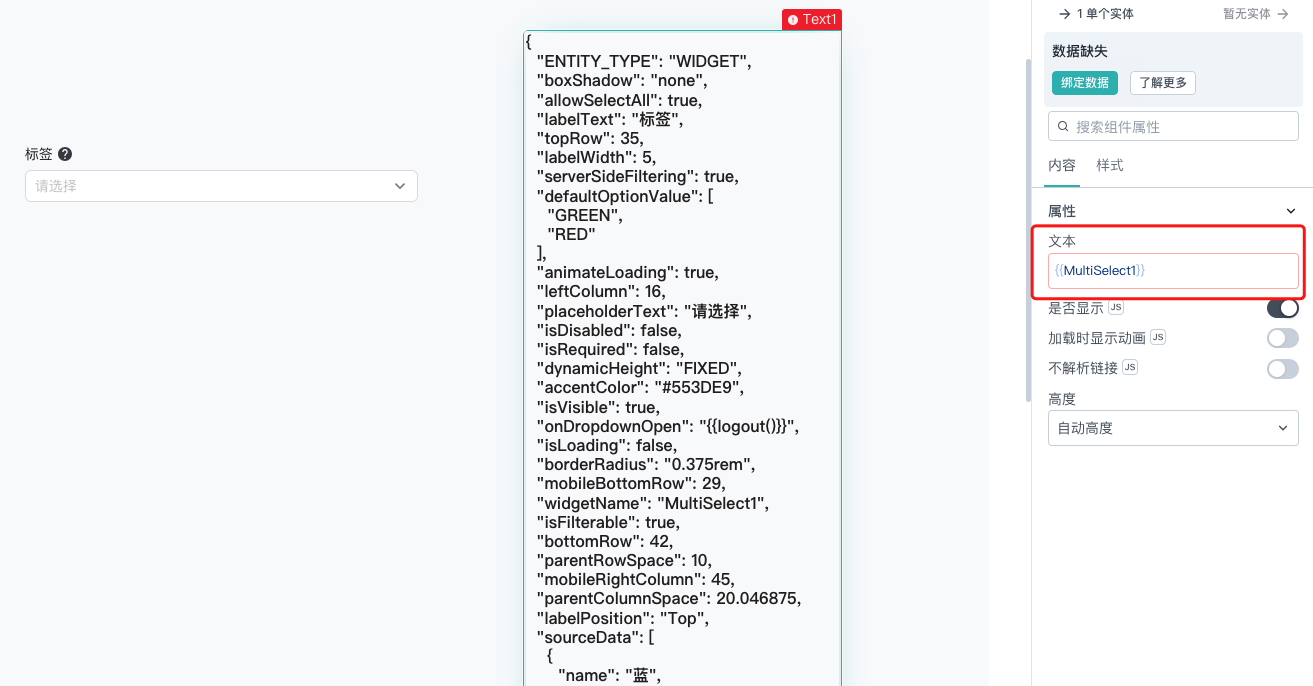The image size is (1313, 686).
Task: Click the 标签 label above the select
Action: 39,154
